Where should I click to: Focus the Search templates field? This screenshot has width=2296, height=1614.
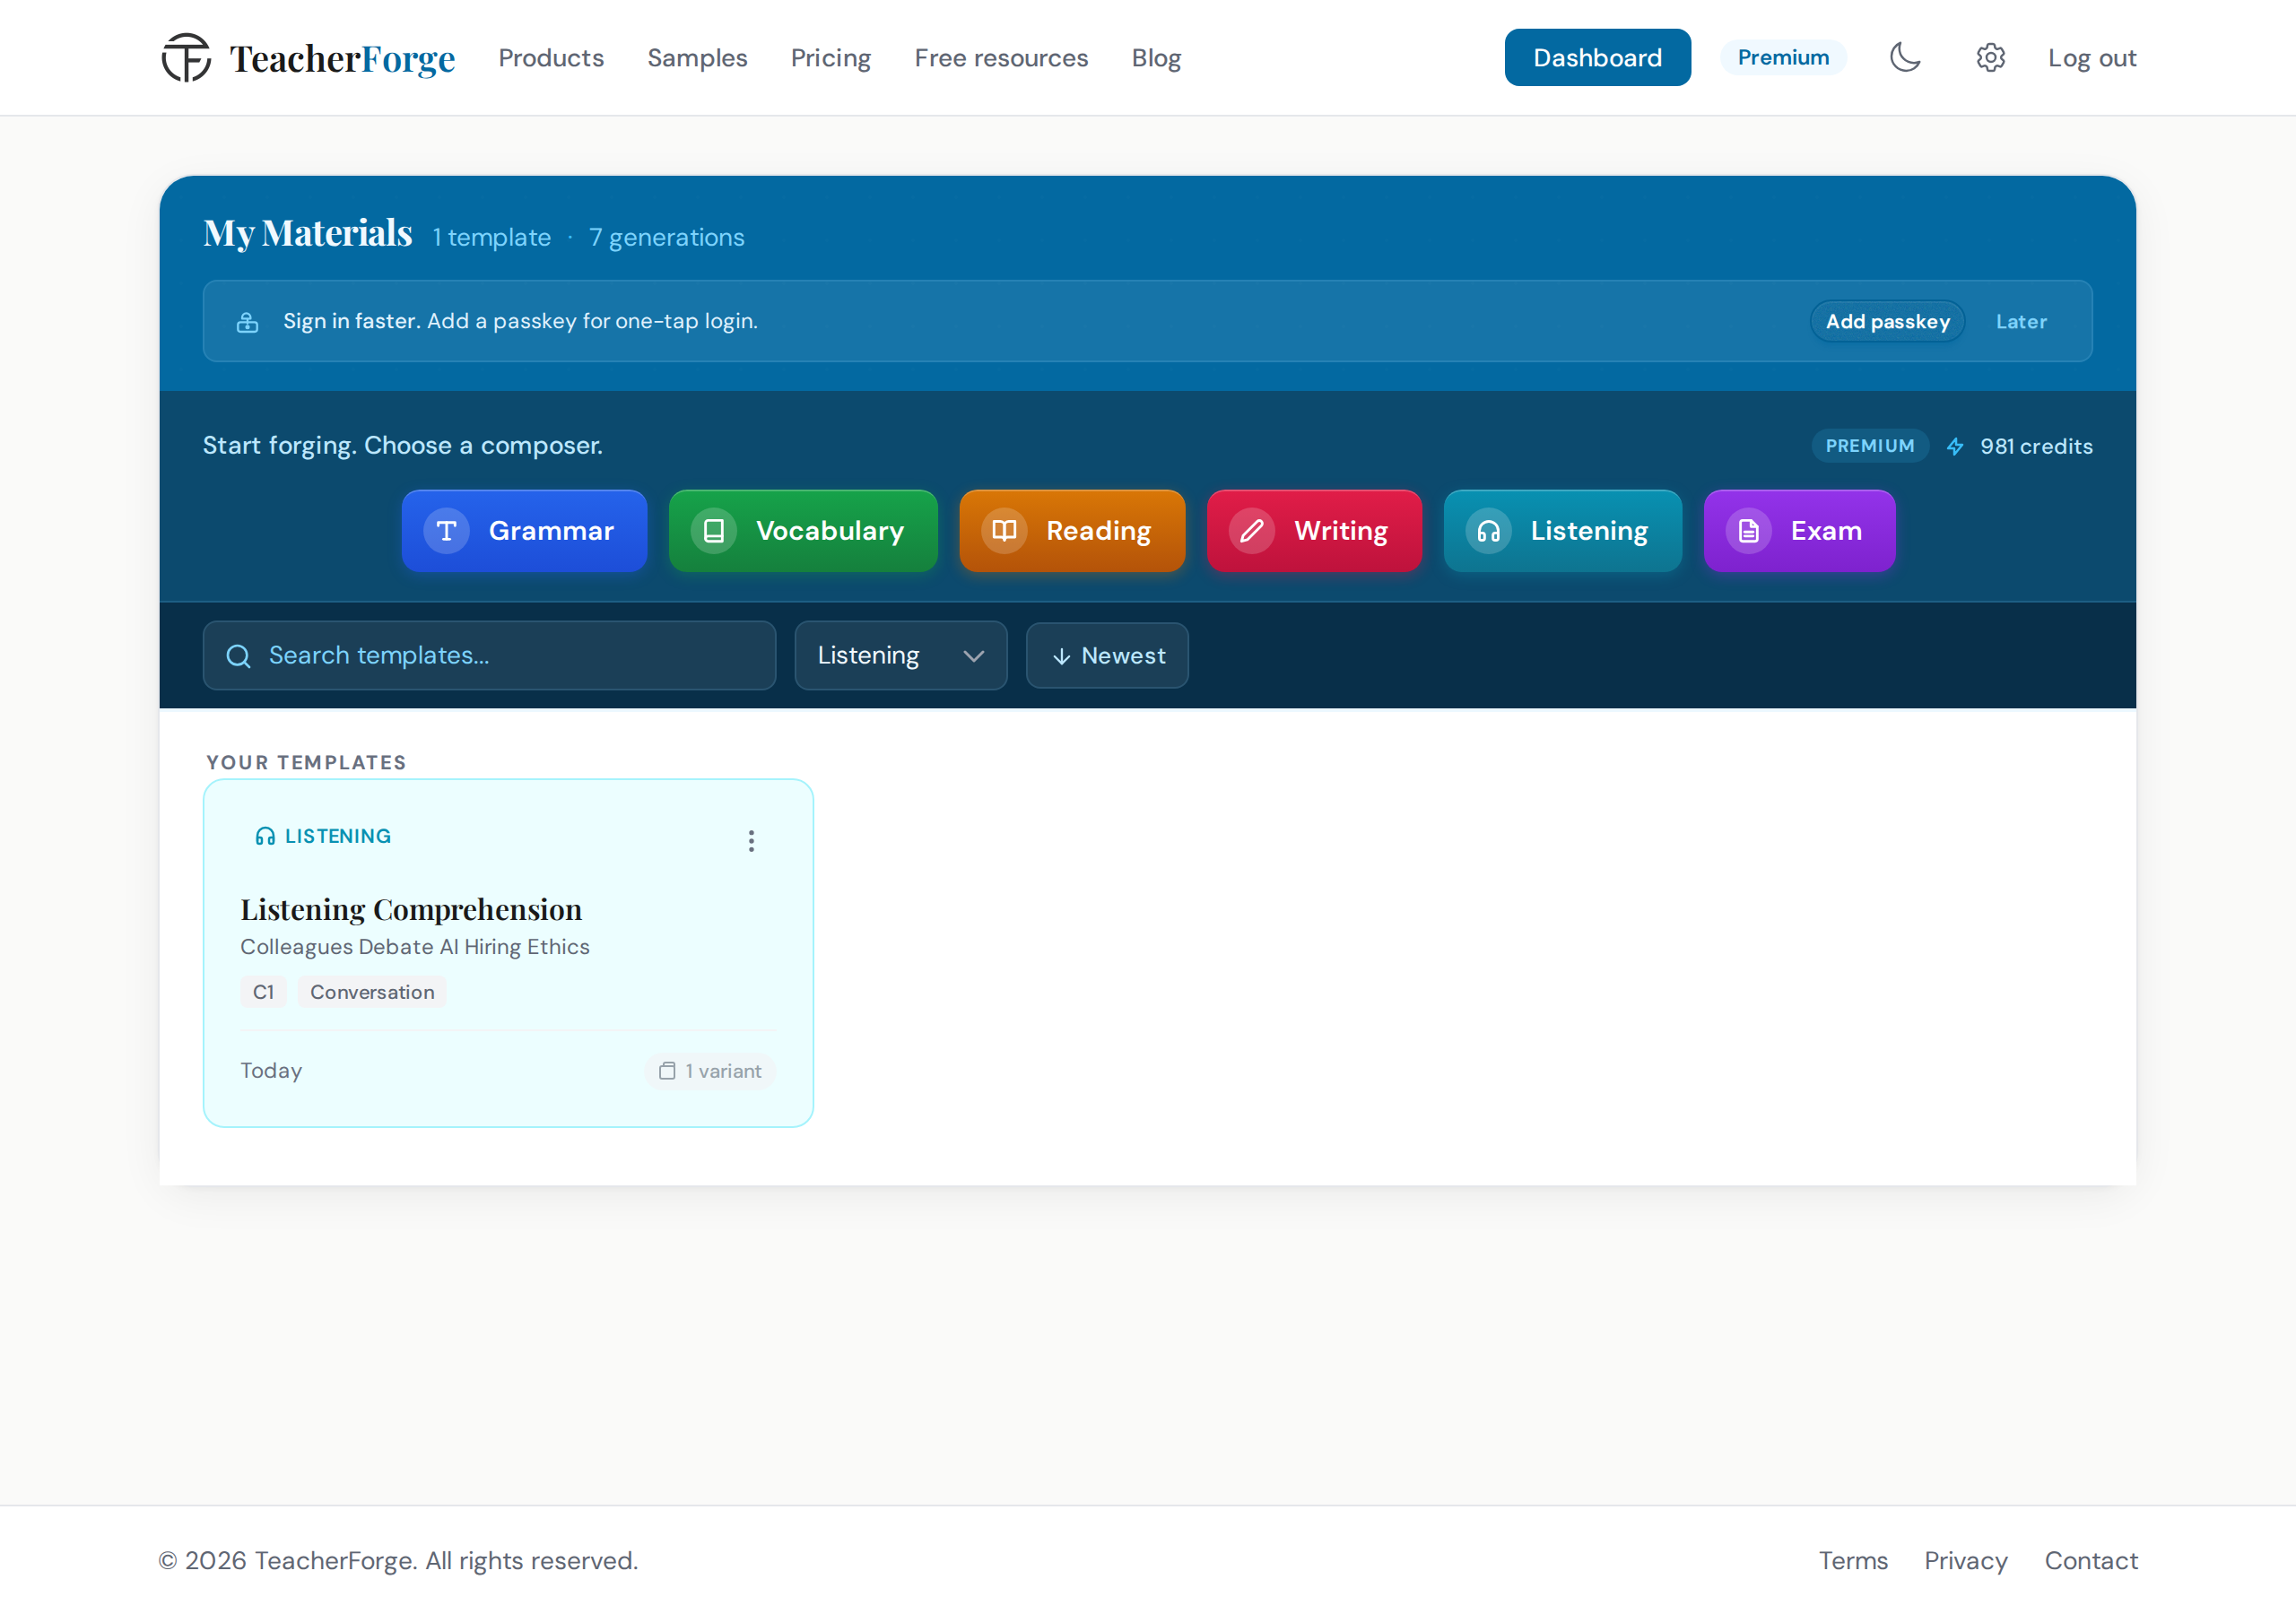489,656
